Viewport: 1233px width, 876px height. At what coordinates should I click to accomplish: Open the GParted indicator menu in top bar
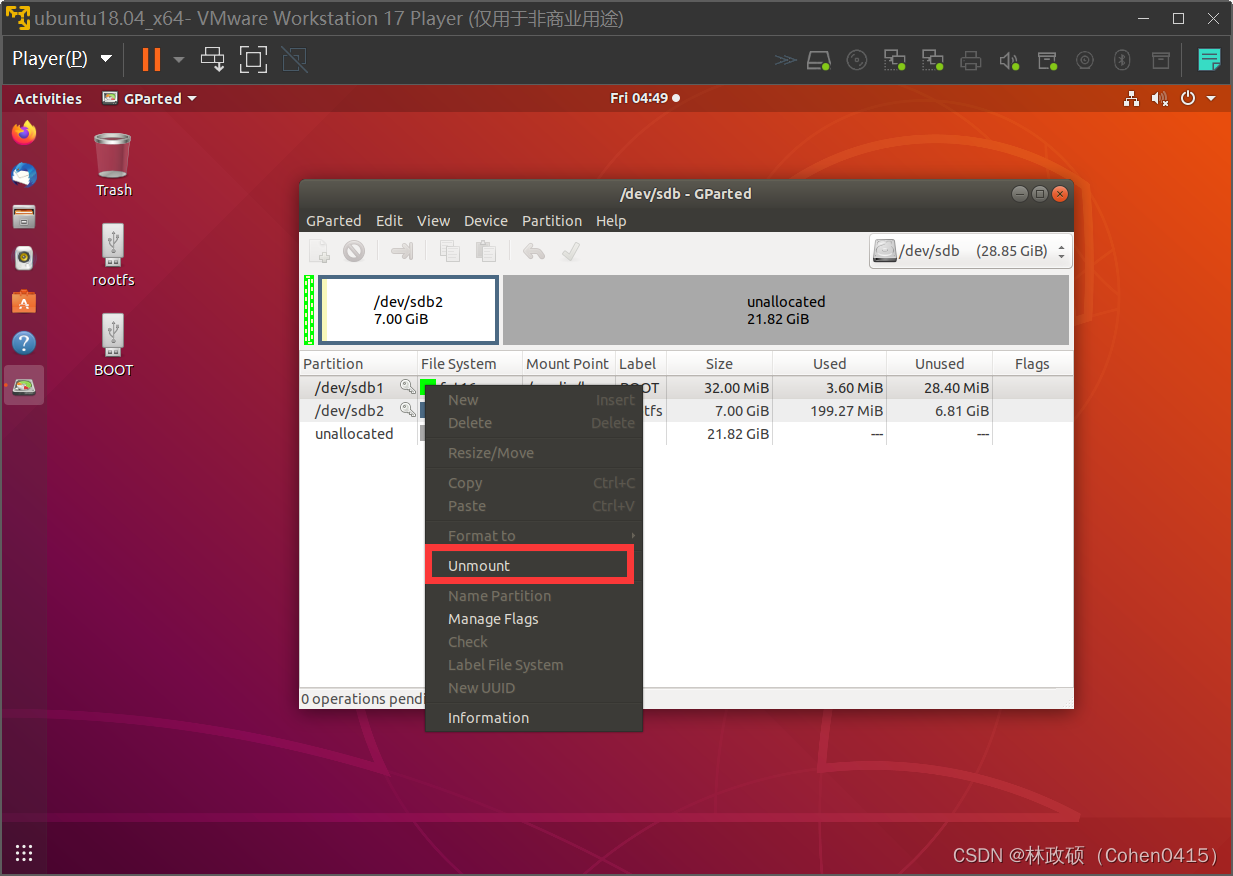coord(148,98)
